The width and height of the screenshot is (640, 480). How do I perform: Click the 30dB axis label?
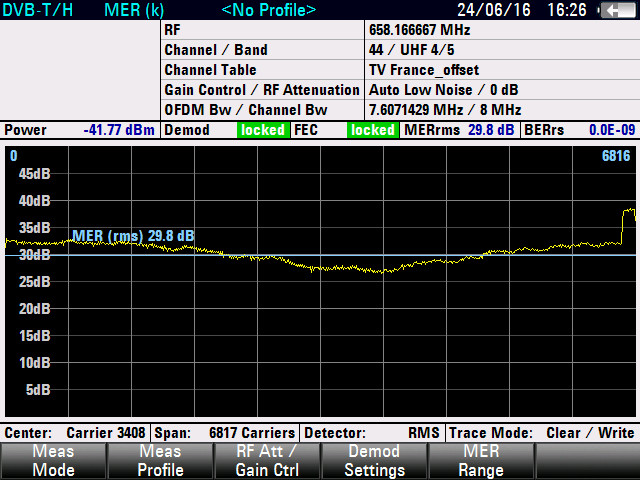point(34,255)
